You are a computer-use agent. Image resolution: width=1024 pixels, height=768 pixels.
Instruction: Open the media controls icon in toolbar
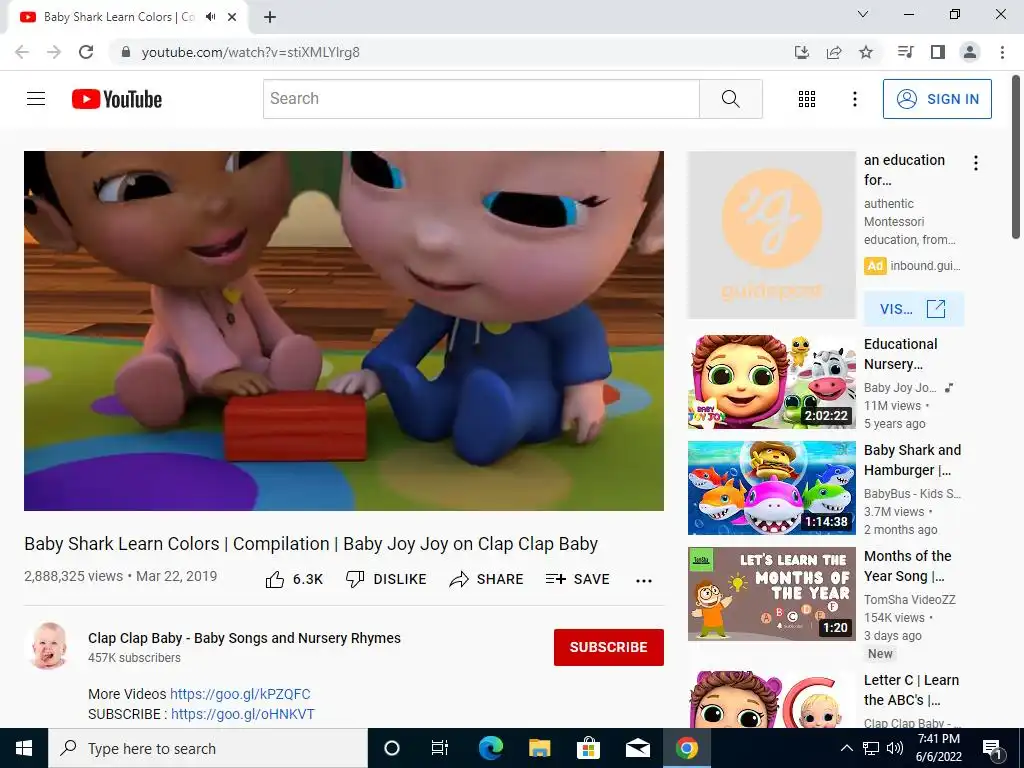pyautogui.click(x=905, y=52)
